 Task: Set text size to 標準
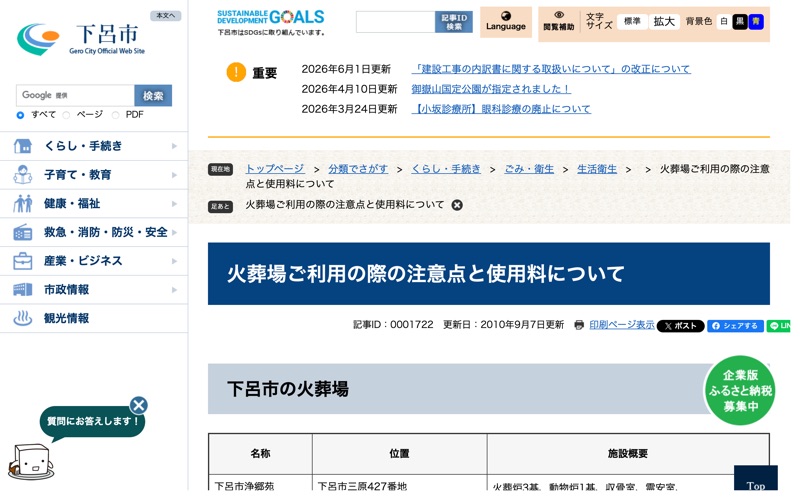coord(632,21)
